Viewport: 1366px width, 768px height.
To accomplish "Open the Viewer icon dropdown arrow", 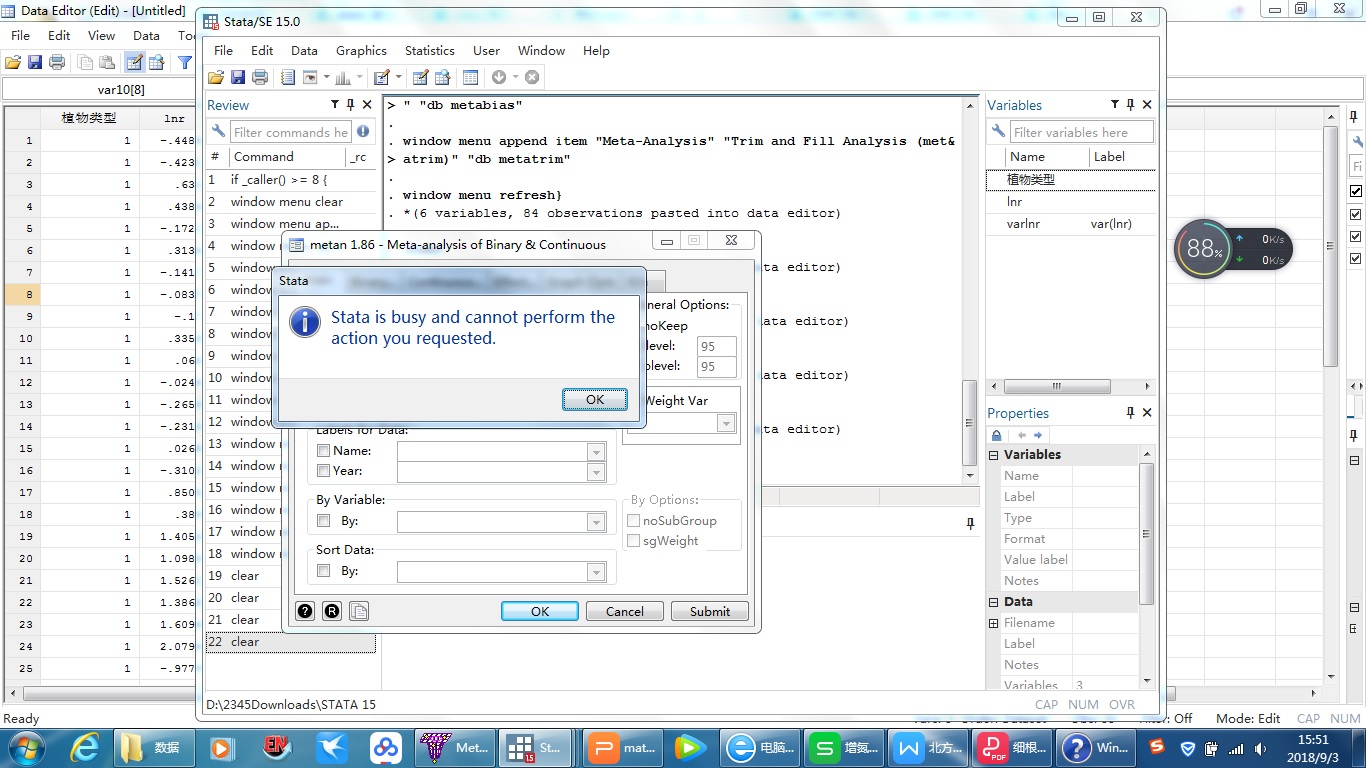I will click(325, 77).
